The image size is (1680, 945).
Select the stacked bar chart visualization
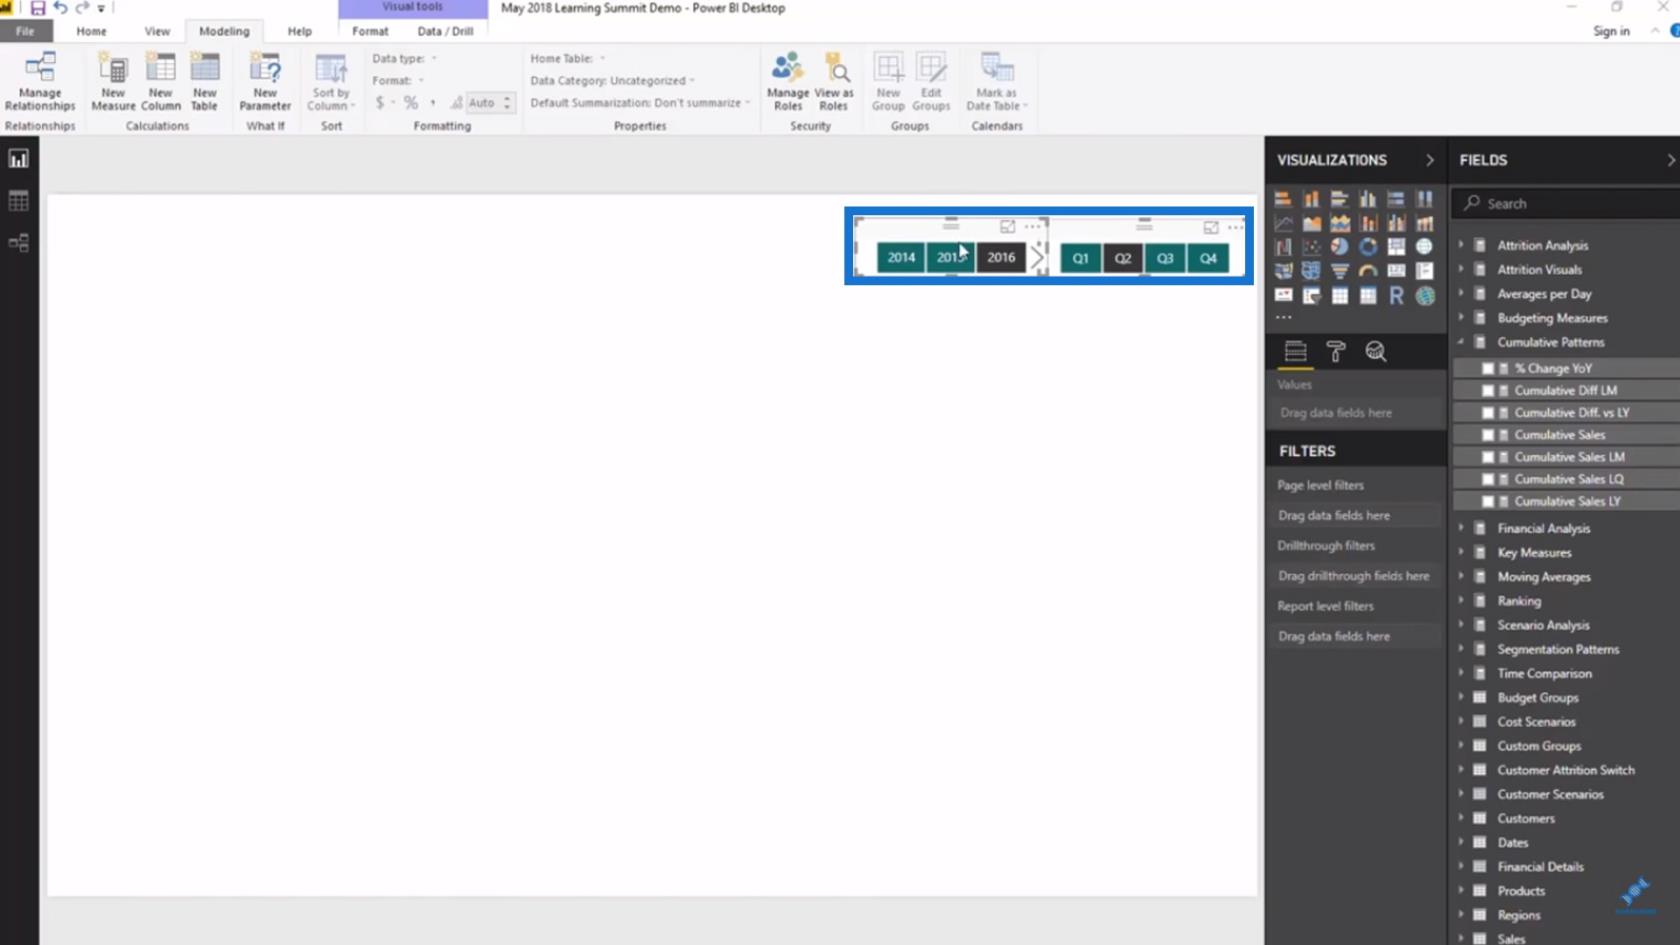coord(1283,199)
